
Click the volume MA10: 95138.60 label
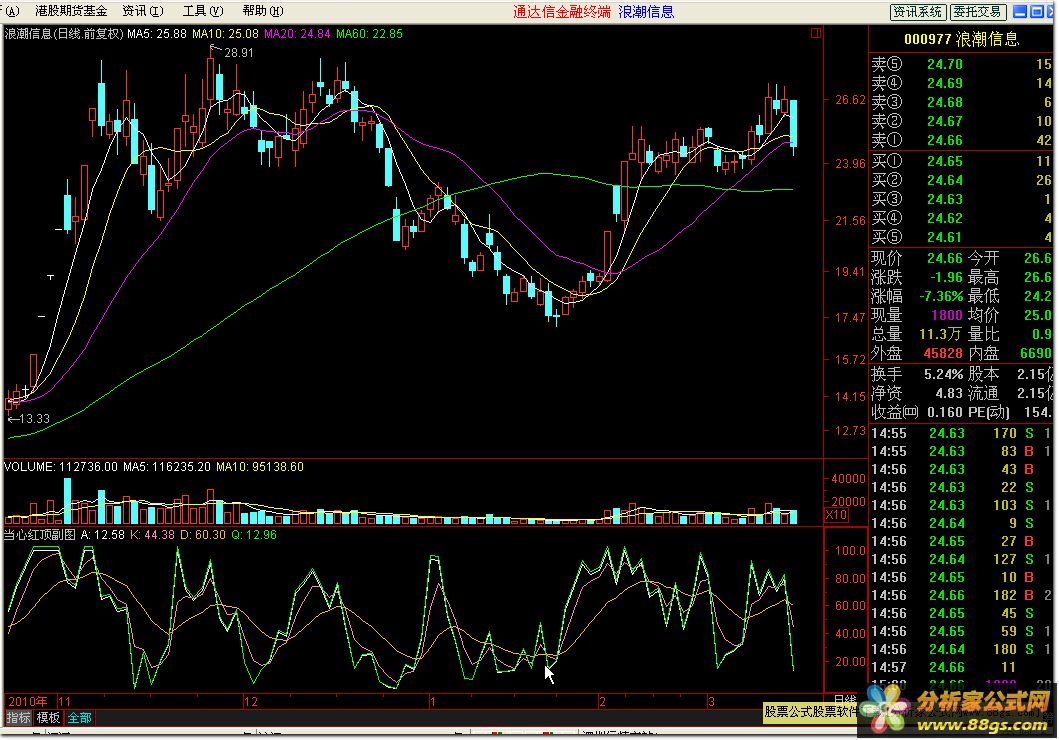(x=259, y=467)
